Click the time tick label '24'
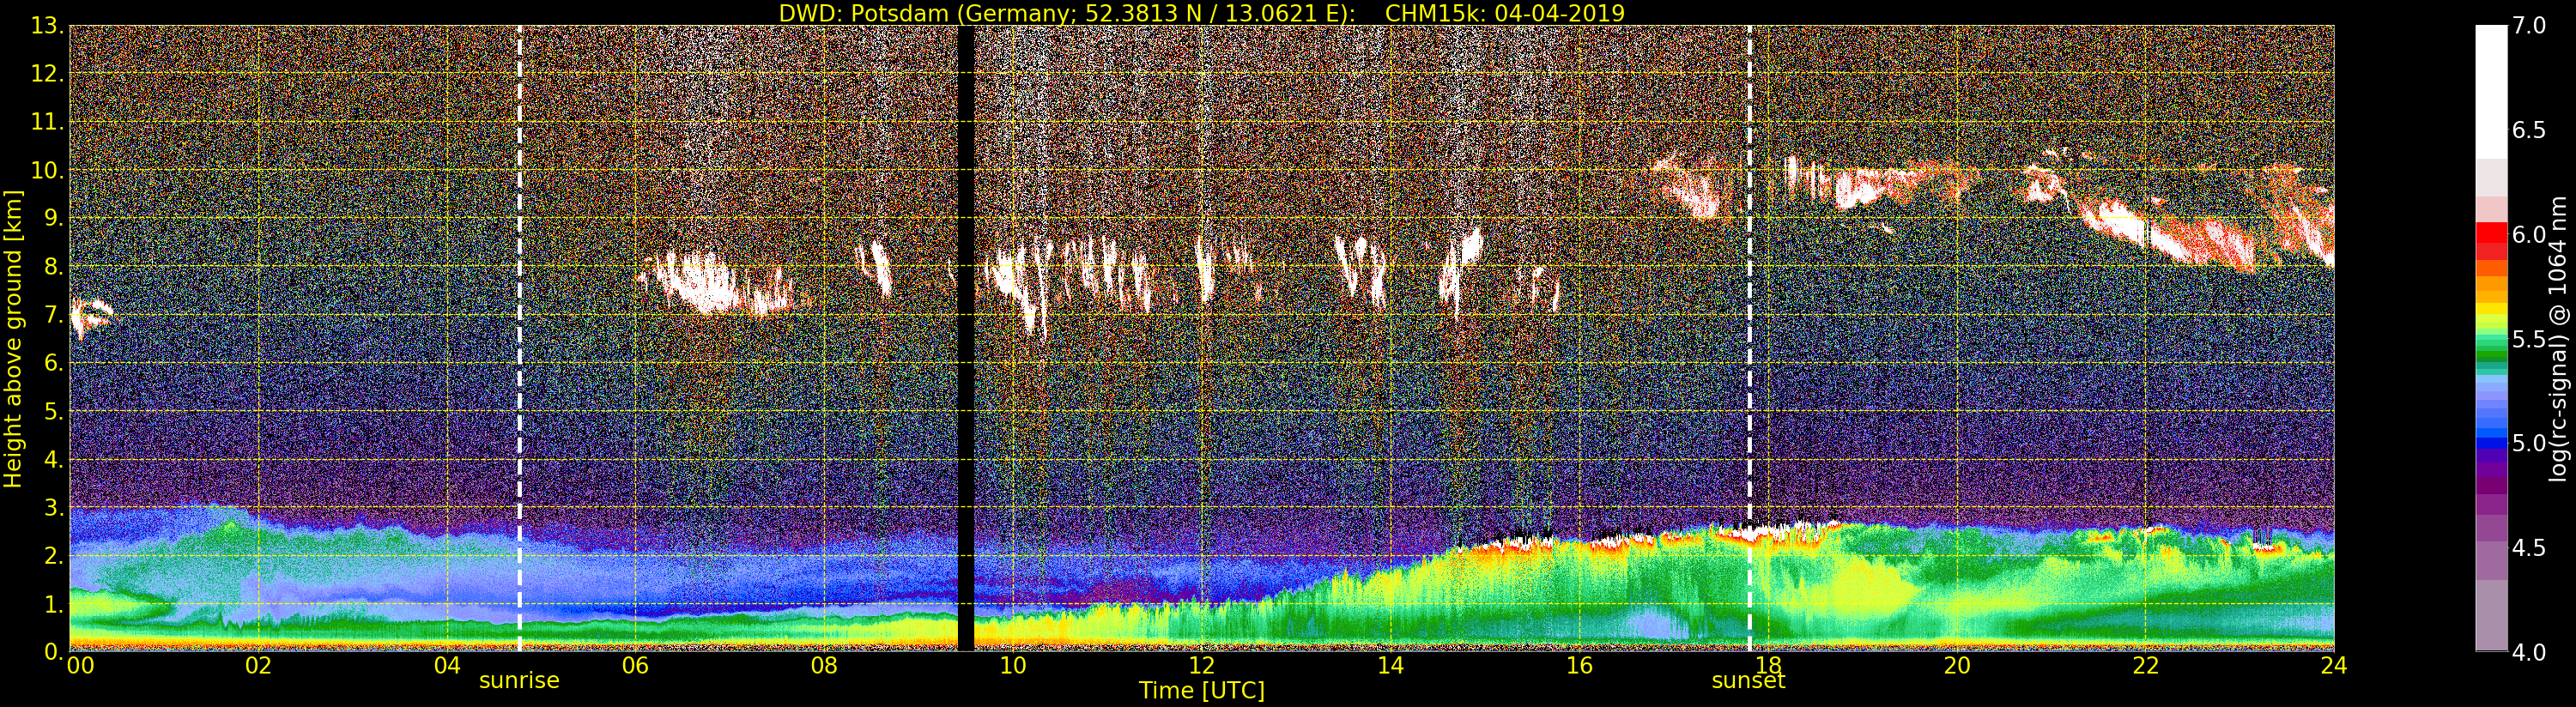Viewport: 2576px width, 707px height. tap(2334, 666)
